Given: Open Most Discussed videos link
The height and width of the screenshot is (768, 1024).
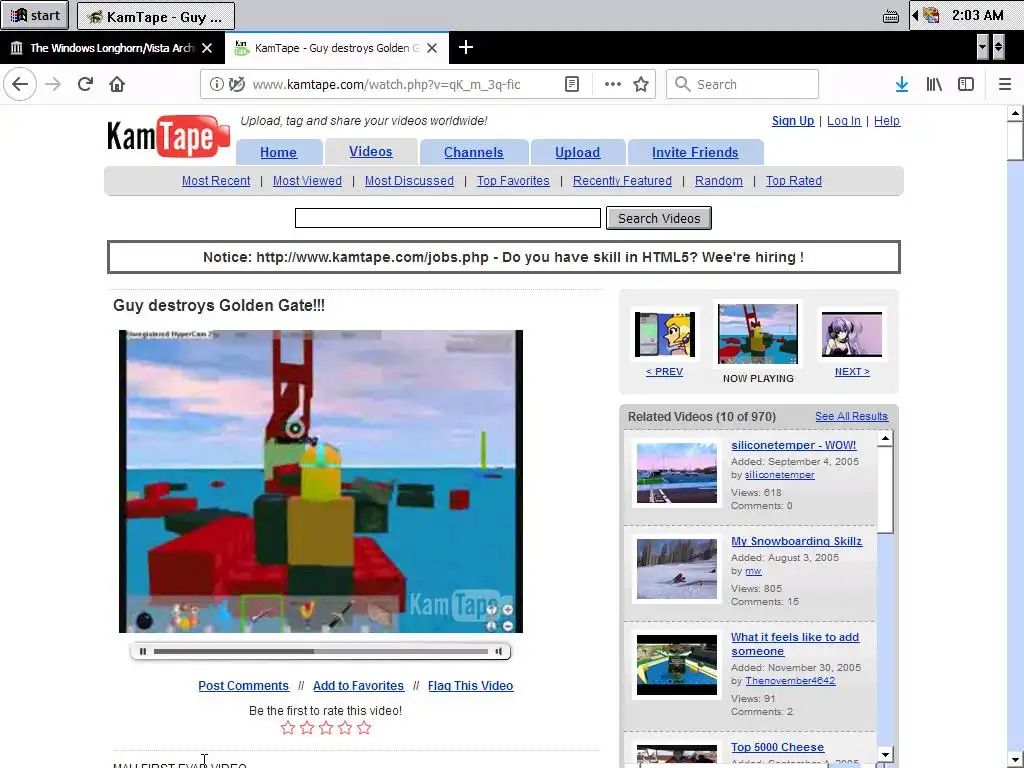Looking at the screenshot, I should pyautogui.click(x=409, y=181).
